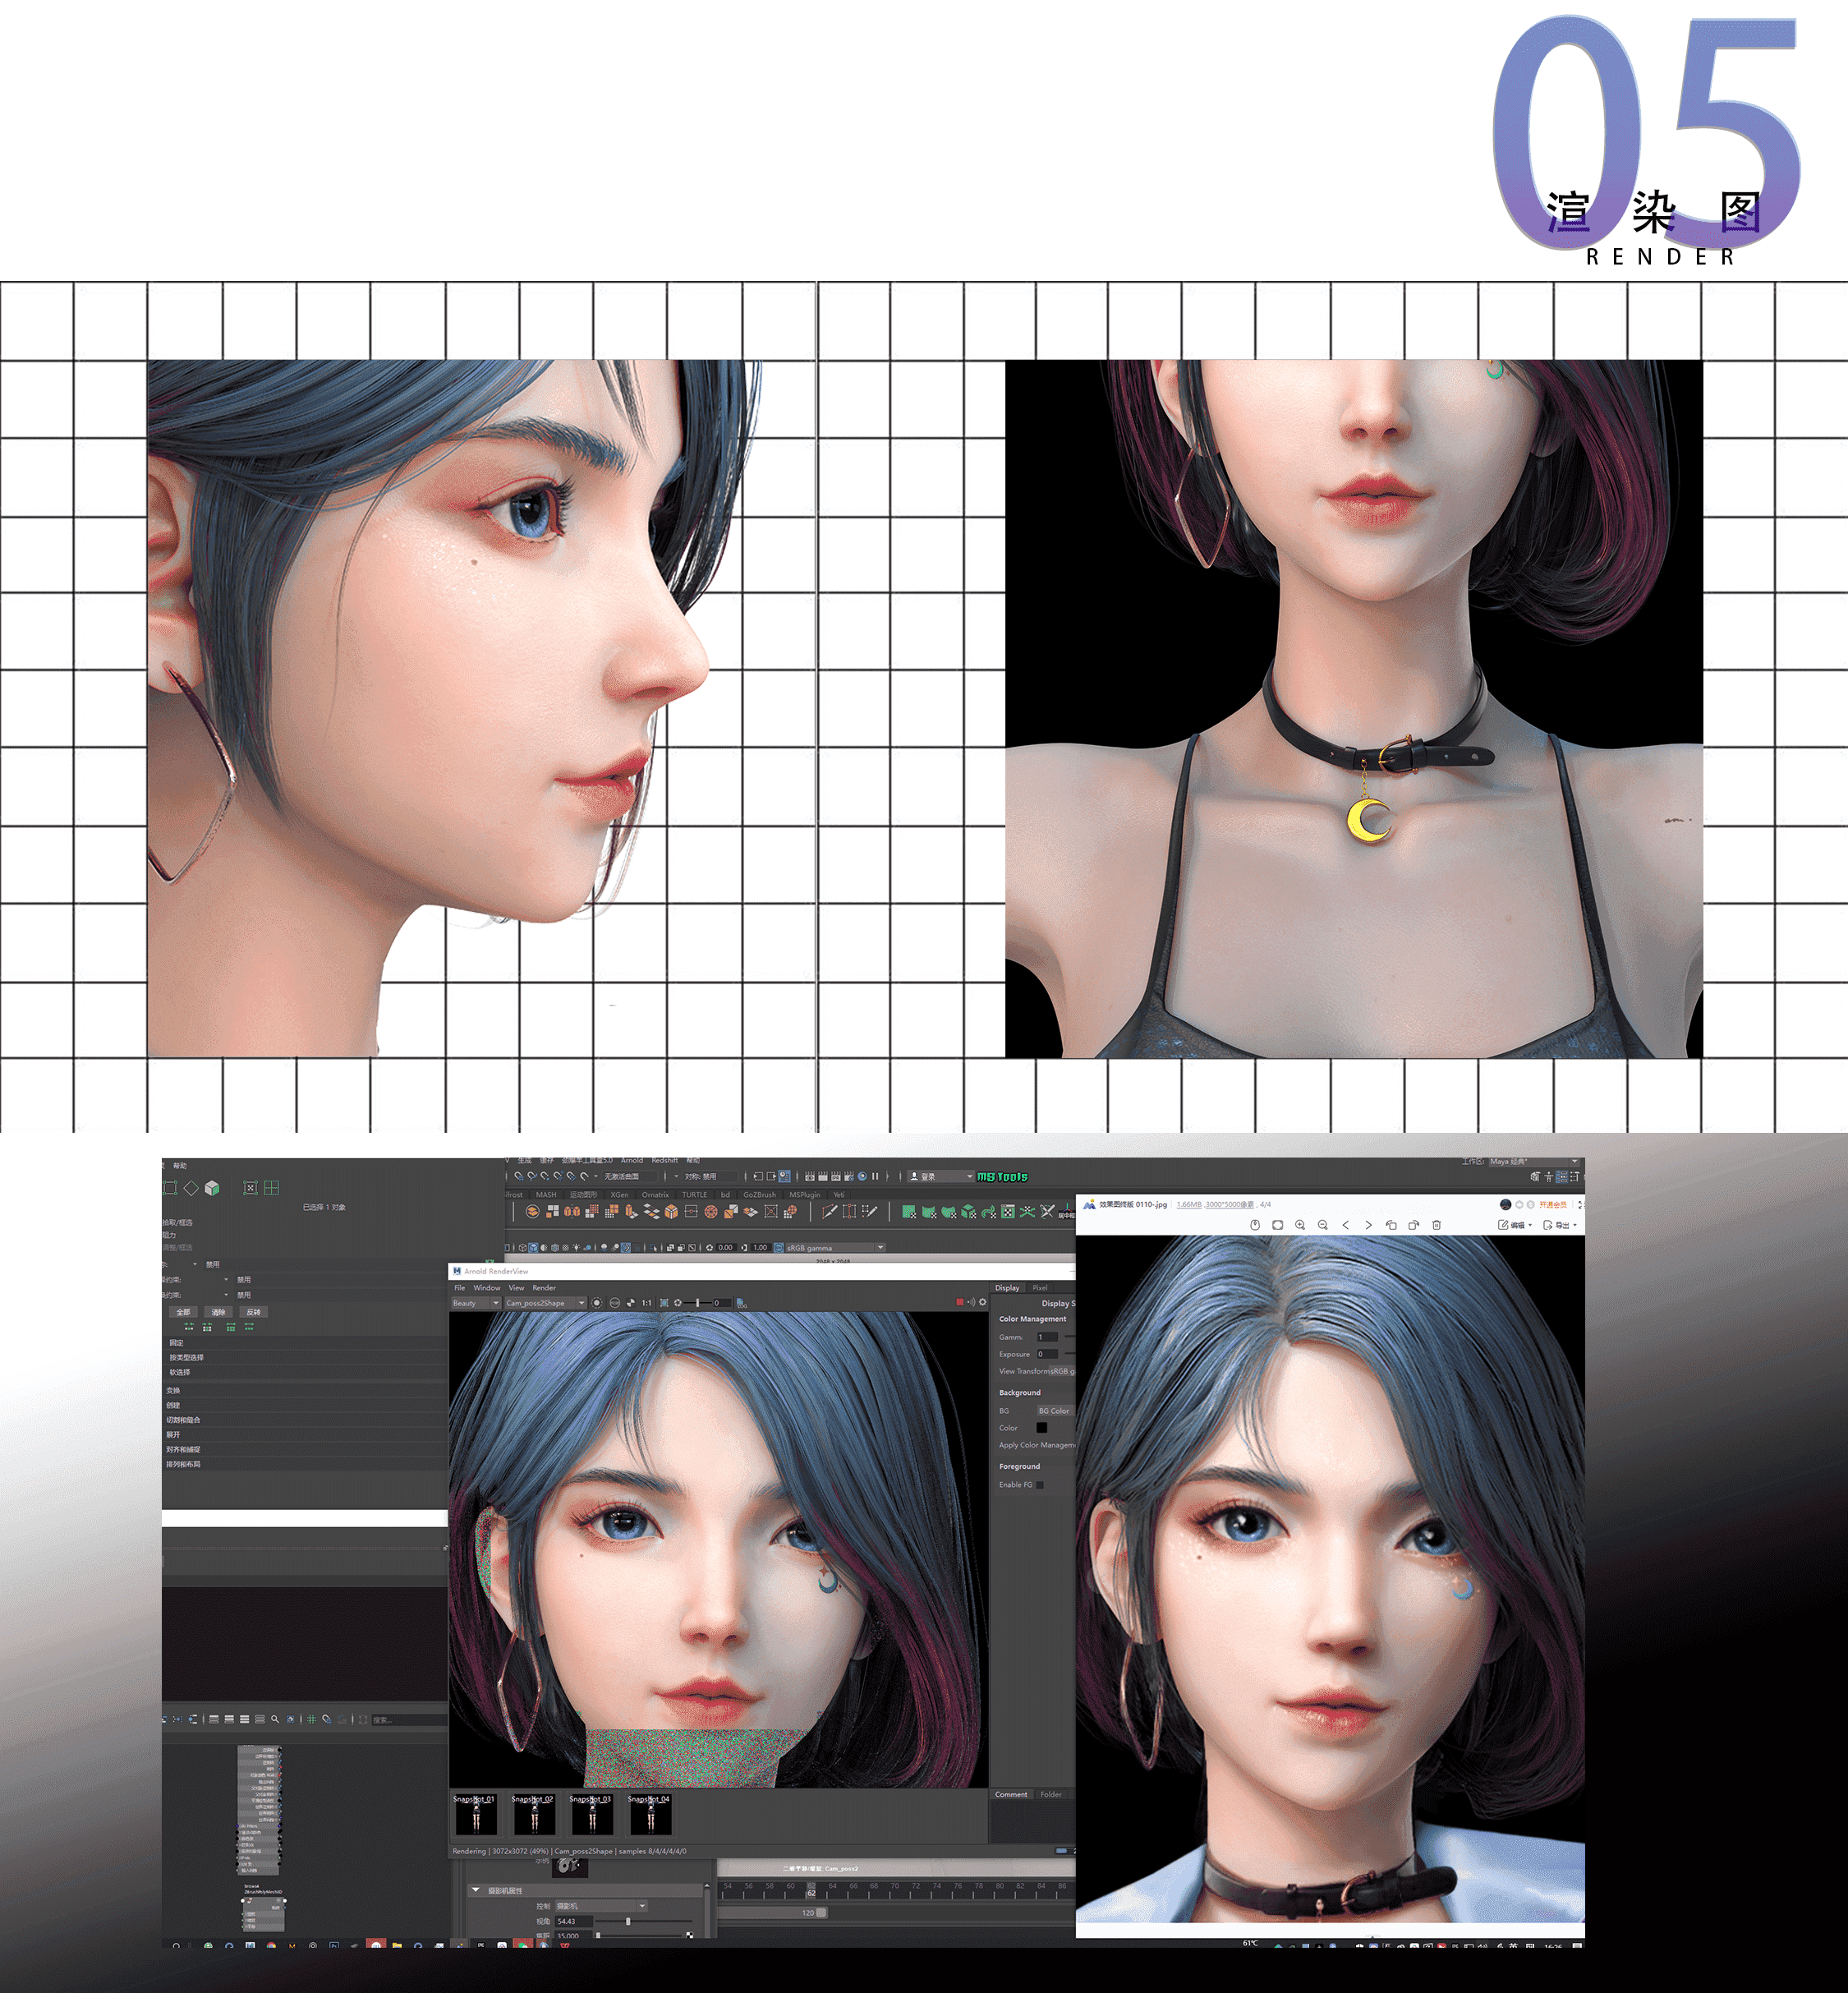
Task: Click the 开通会员 link
Action: point(1553,1205)
